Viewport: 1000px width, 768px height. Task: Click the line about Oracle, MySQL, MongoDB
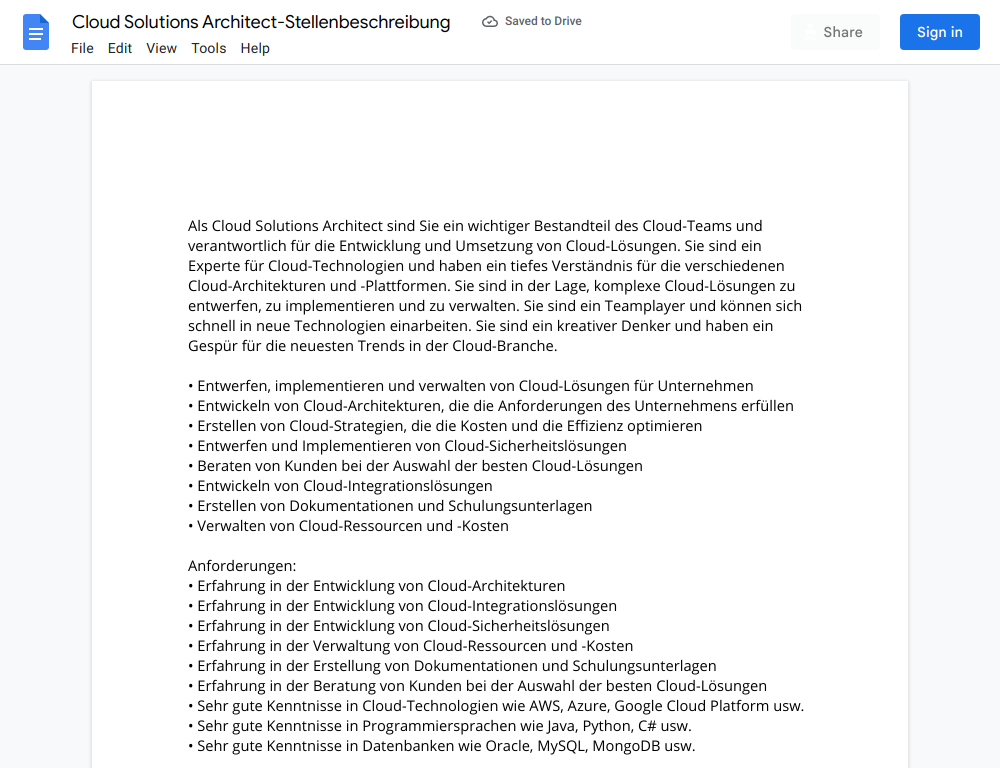point(441,746)
